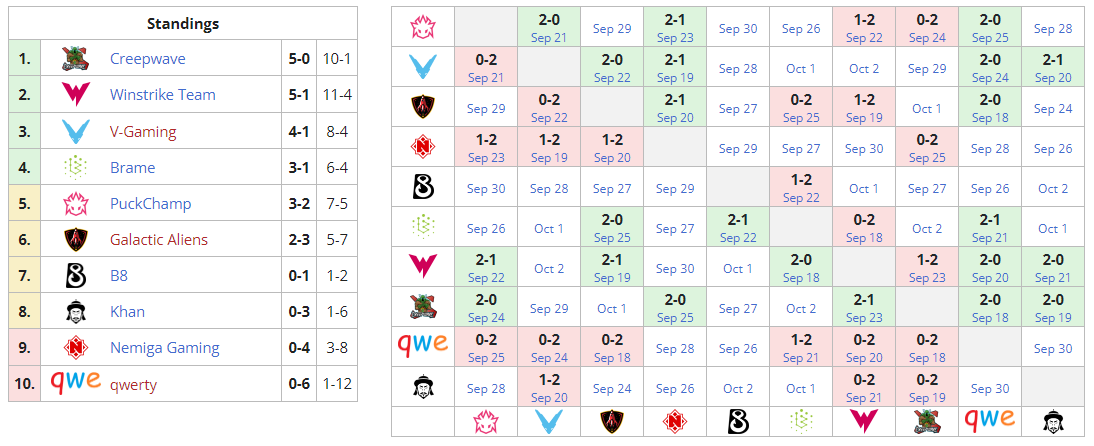Click the Winstrike logo in the Standings table
Image resolution: width=1094 pixels, height=446 pixels.
76,95
